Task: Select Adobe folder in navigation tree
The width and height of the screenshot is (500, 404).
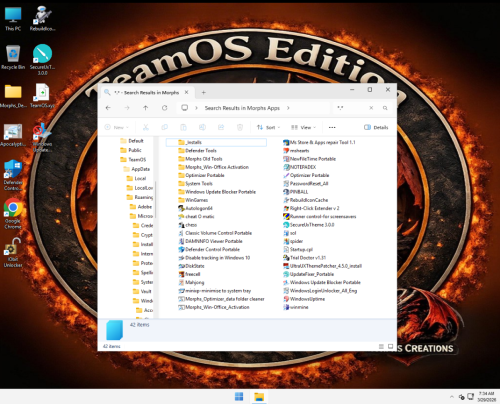Action: click(141, 207)
